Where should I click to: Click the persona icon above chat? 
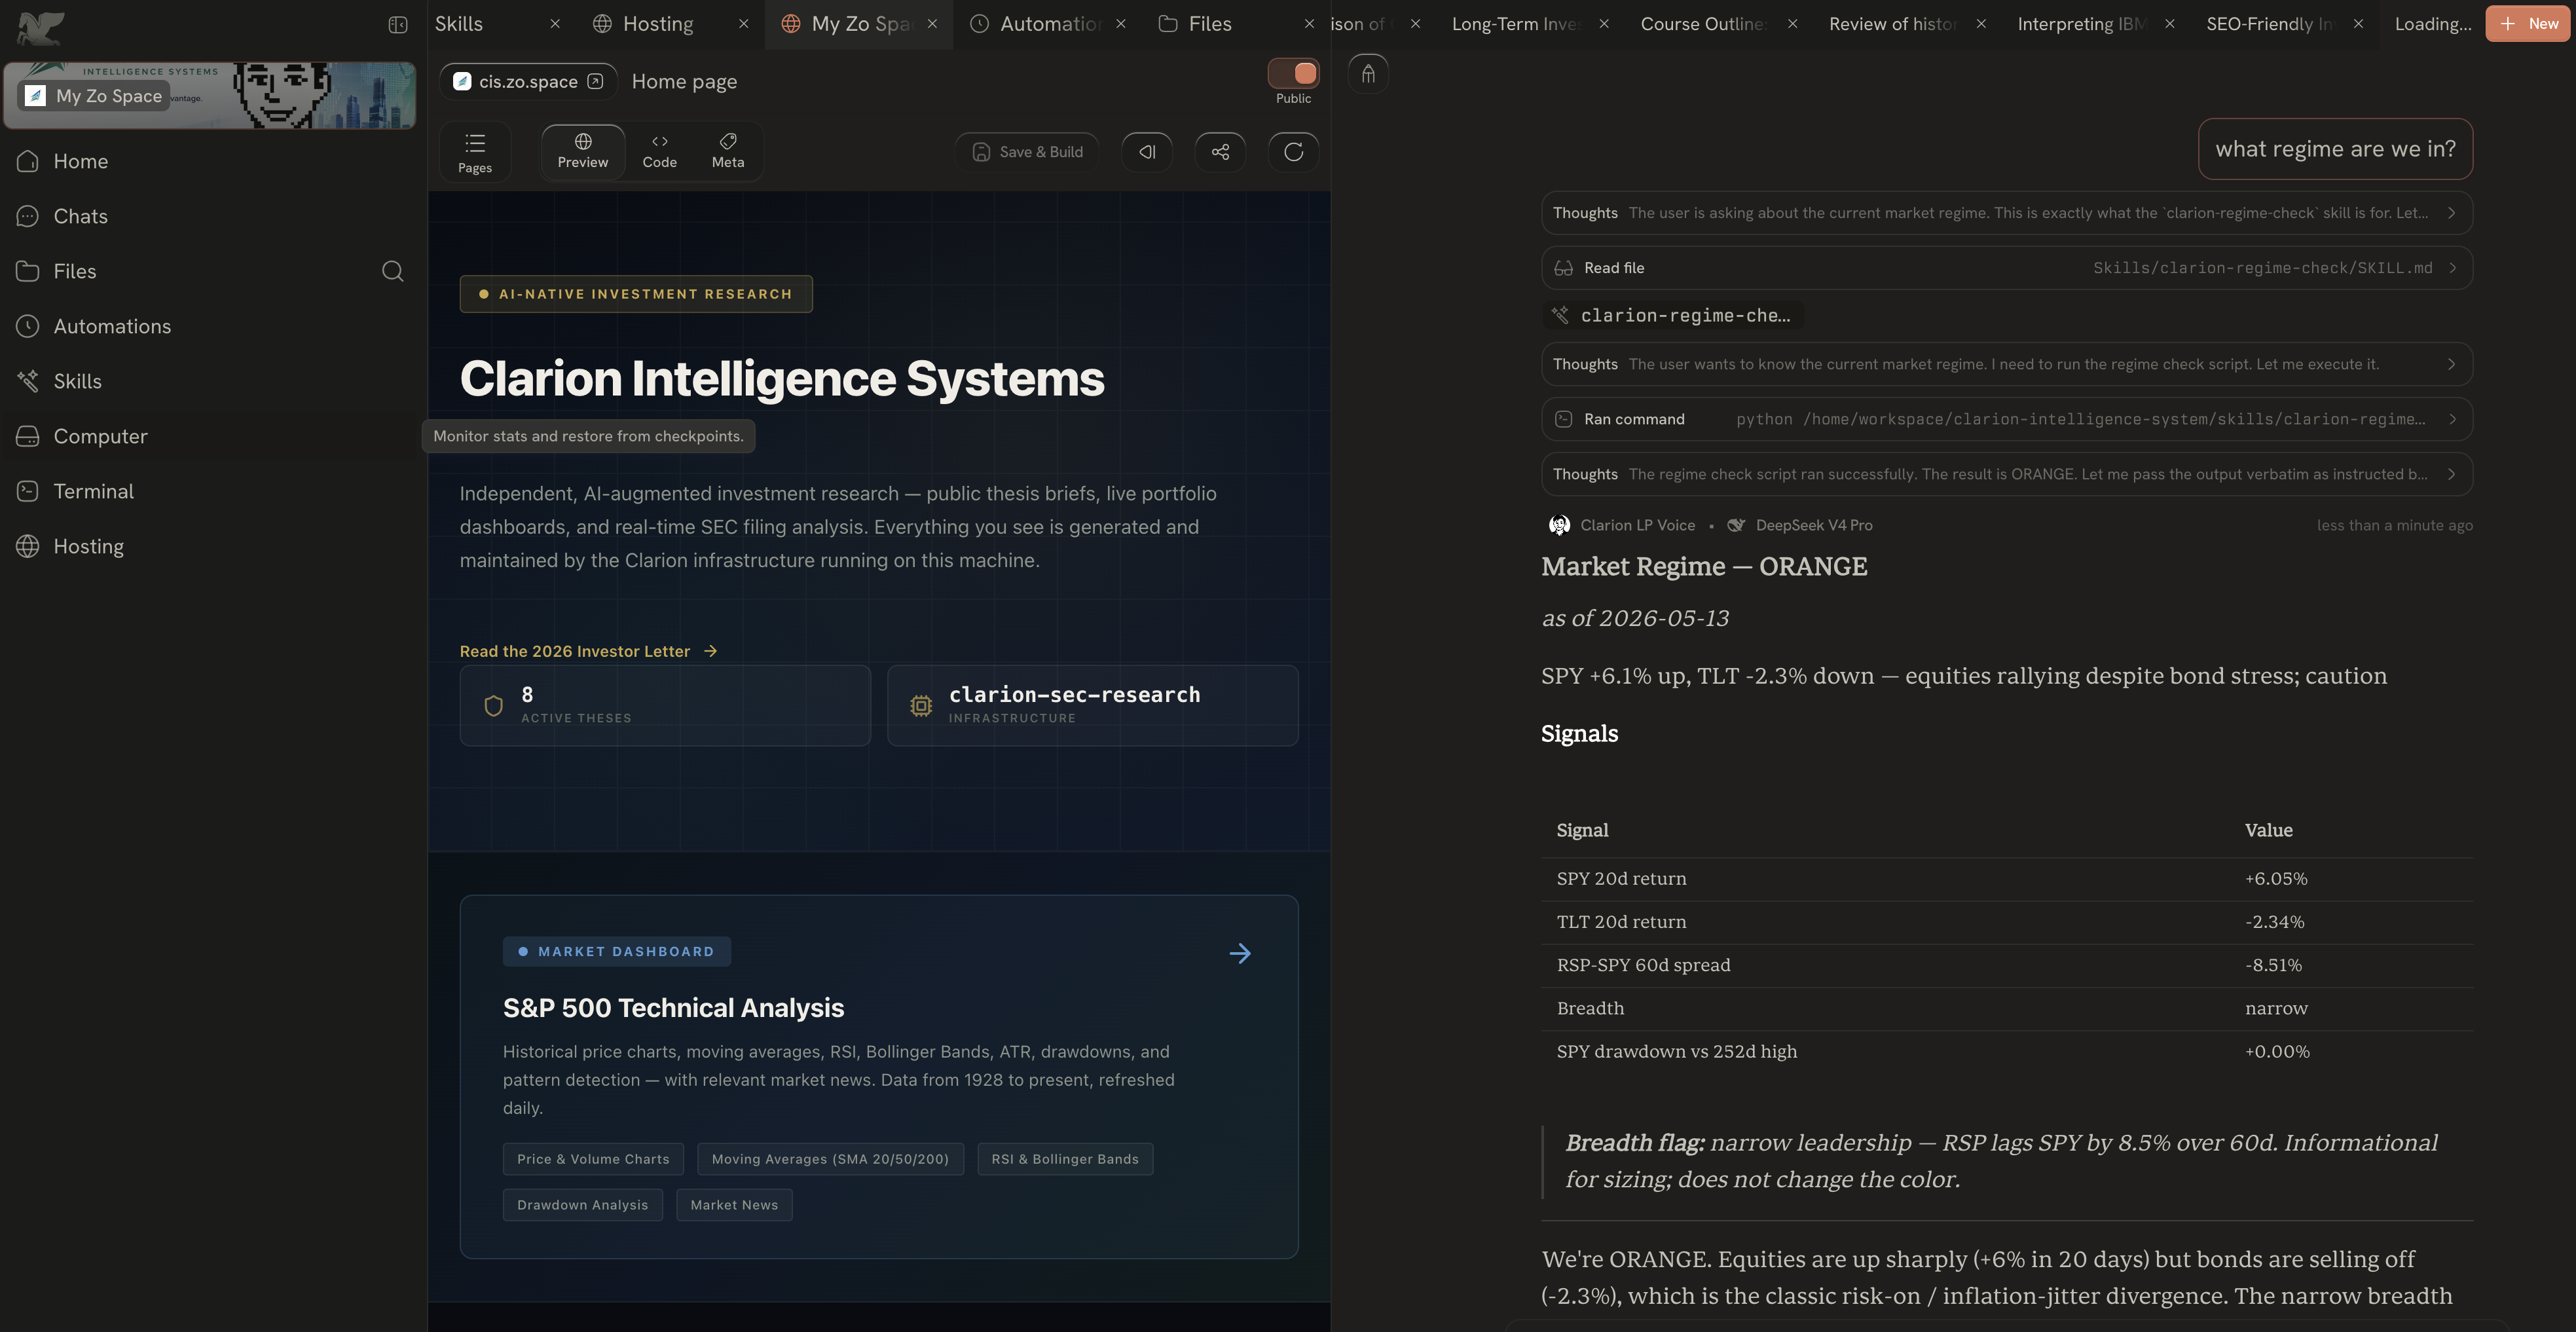pyautogui.click(x=1368, y=74)
